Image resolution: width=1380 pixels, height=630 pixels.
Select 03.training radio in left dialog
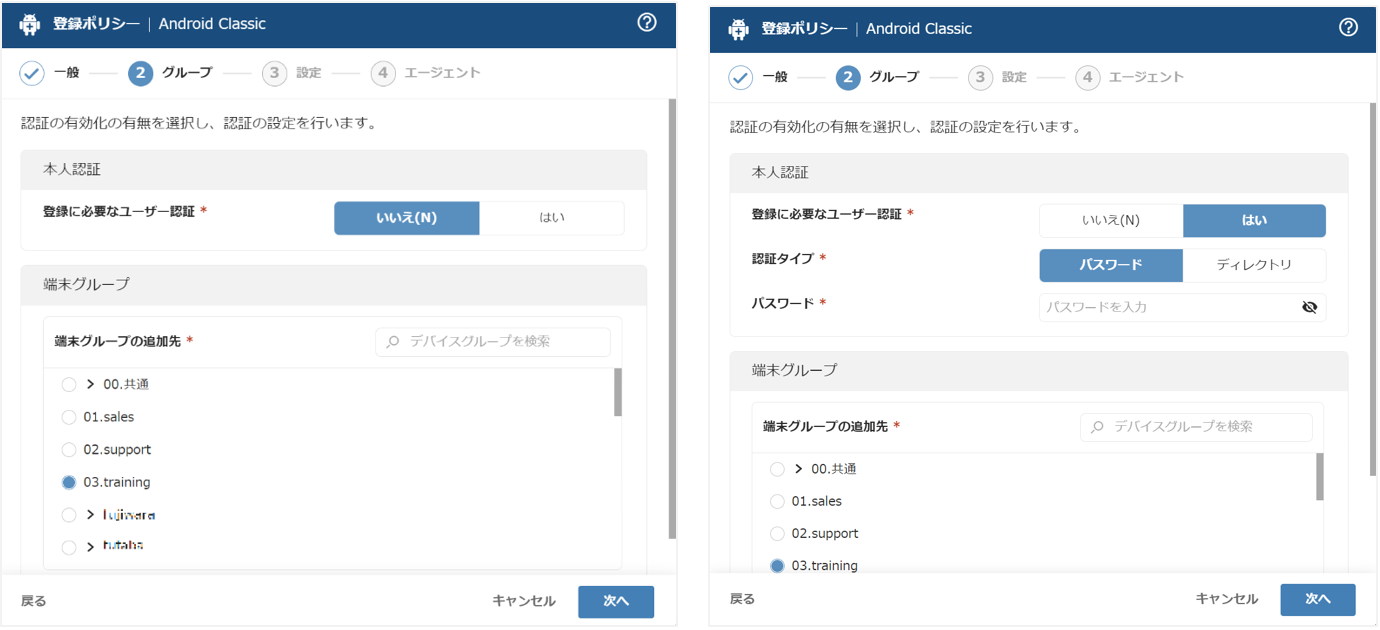[68, 482]
